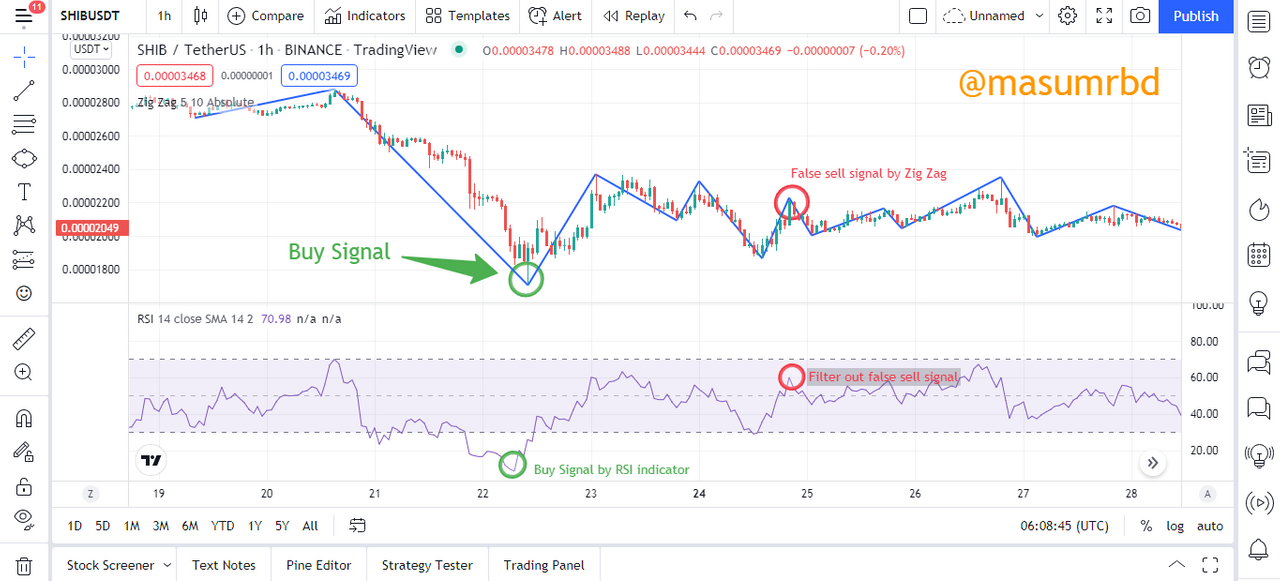Open the Stock Screener tab
Image resolution: width=1280 pixels, height=581 pixels.
tap(110, 565)
